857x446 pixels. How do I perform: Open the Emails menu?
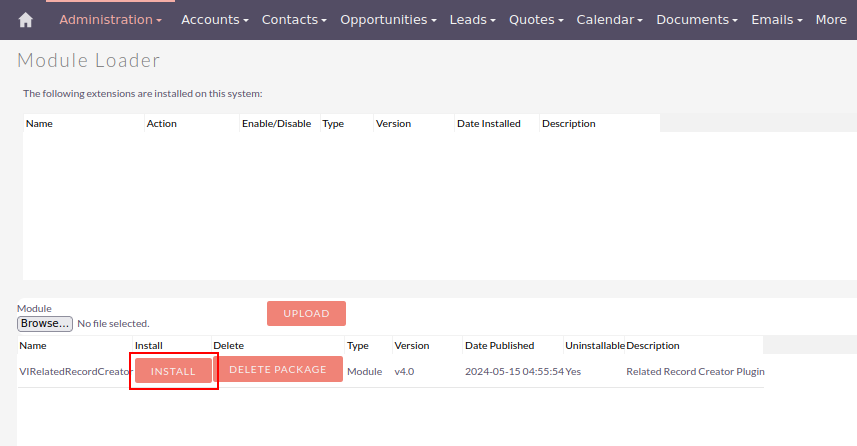[x=777, y=20]
